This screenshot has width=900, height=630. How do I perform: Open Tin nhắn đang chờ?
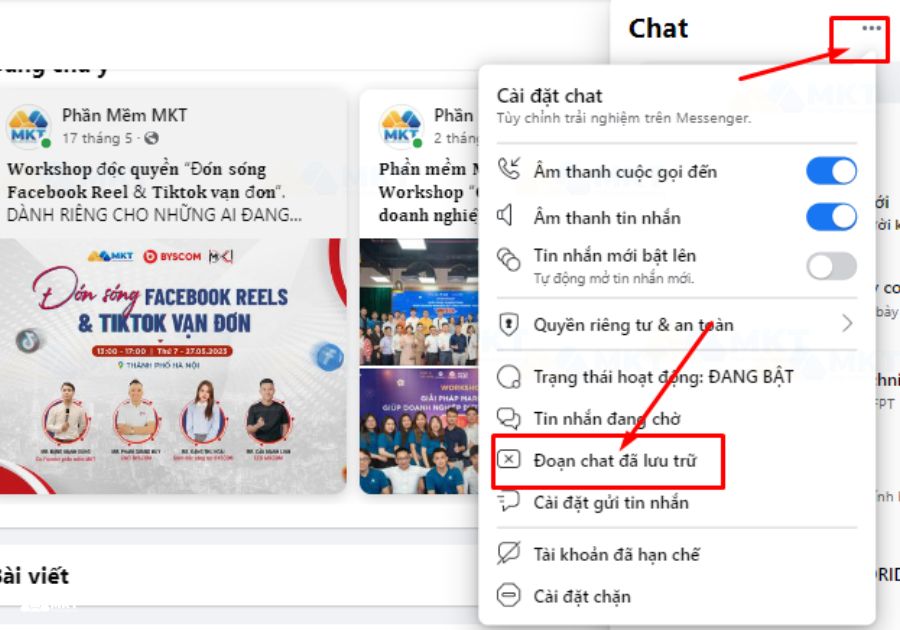coord(607,419)
